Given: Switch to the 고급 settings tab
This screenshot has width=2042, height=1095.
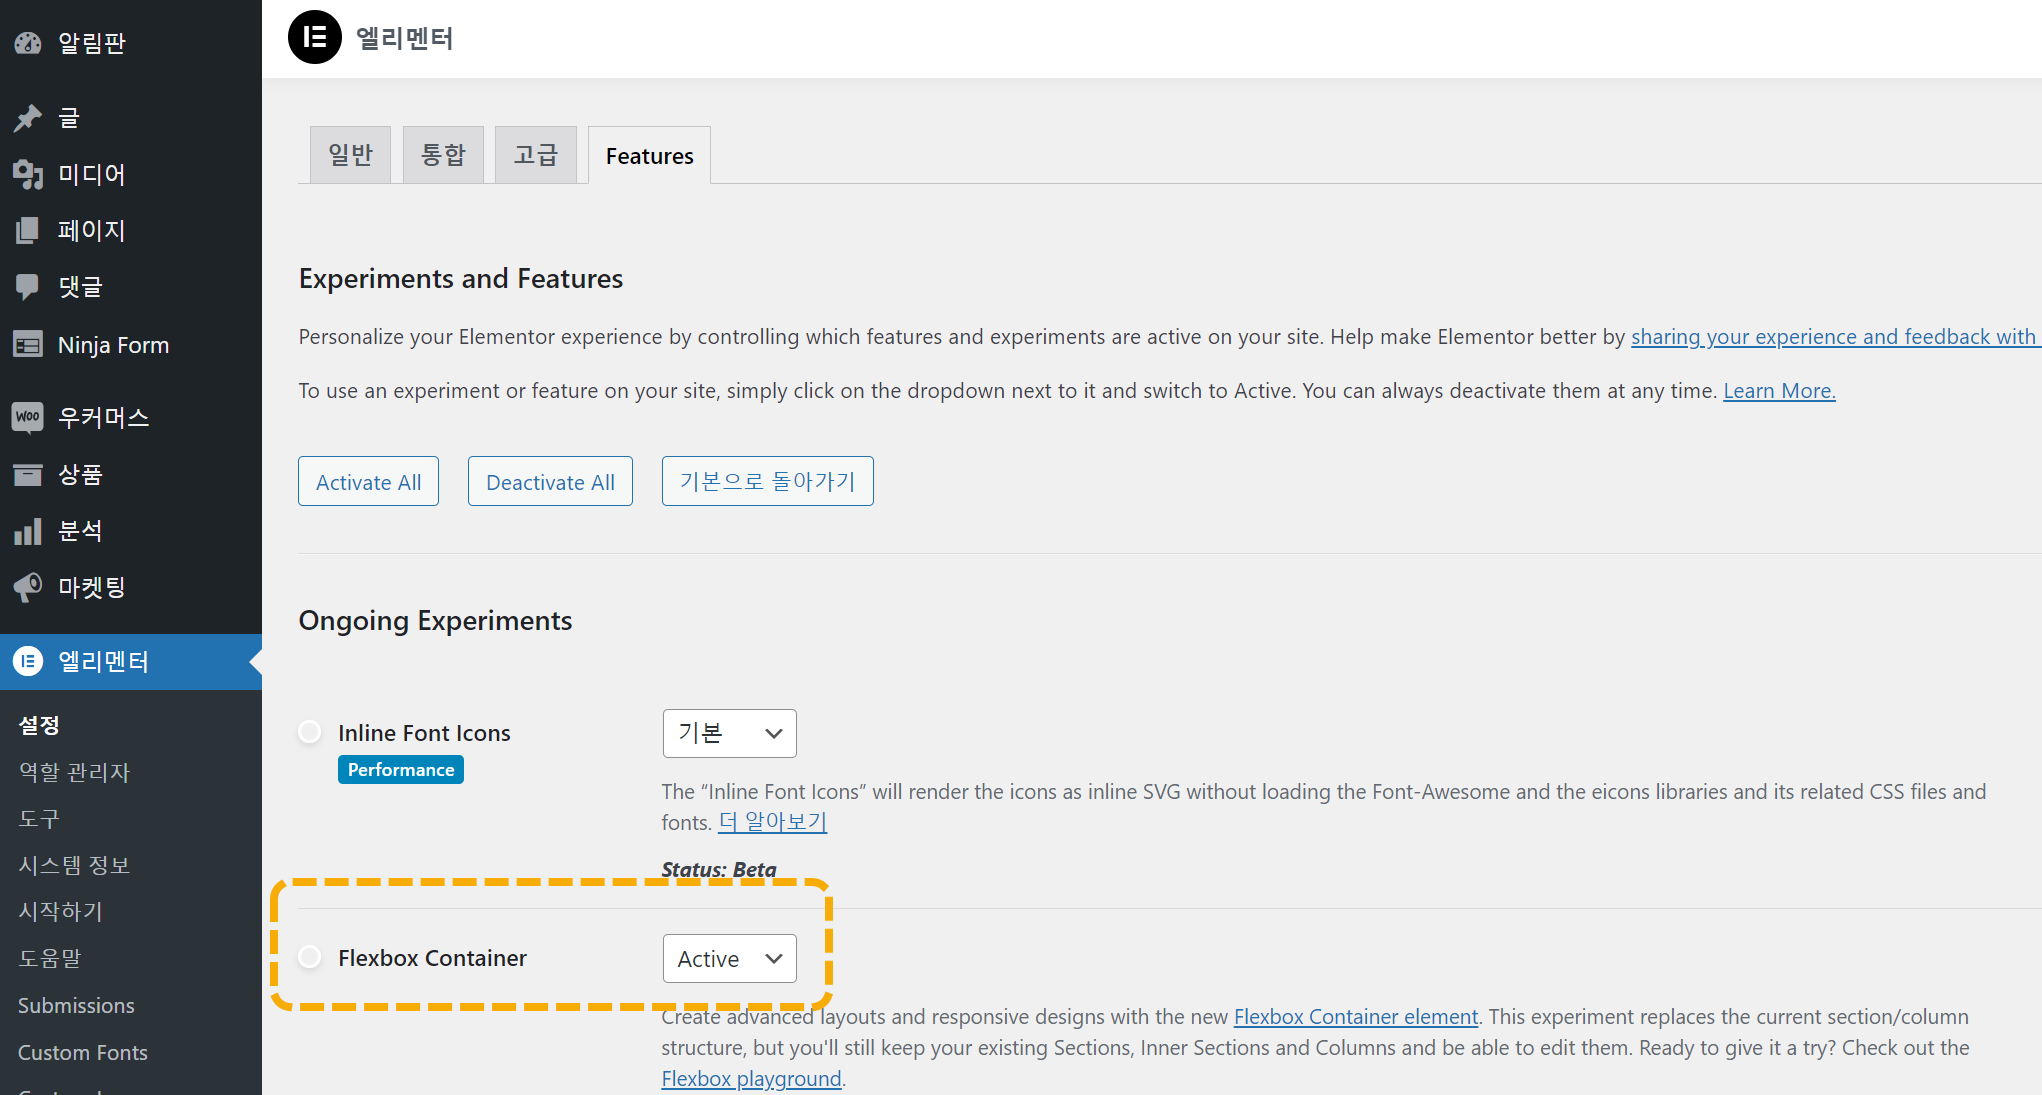Looking at the screenshot, I should (x=535, y=155).
